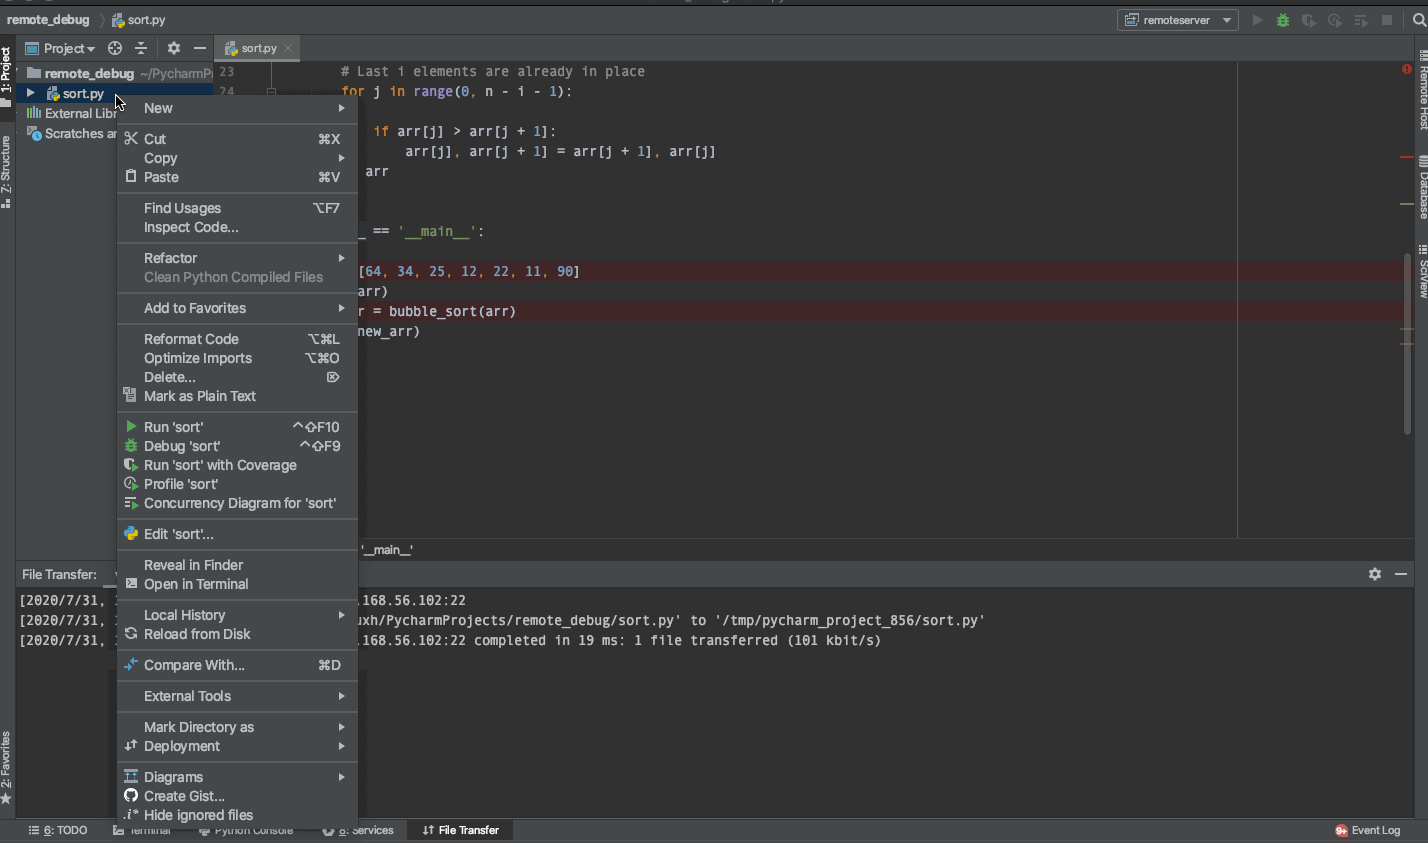
Task: Expand the Refactor submenu
Action: (x=237, y=258)
